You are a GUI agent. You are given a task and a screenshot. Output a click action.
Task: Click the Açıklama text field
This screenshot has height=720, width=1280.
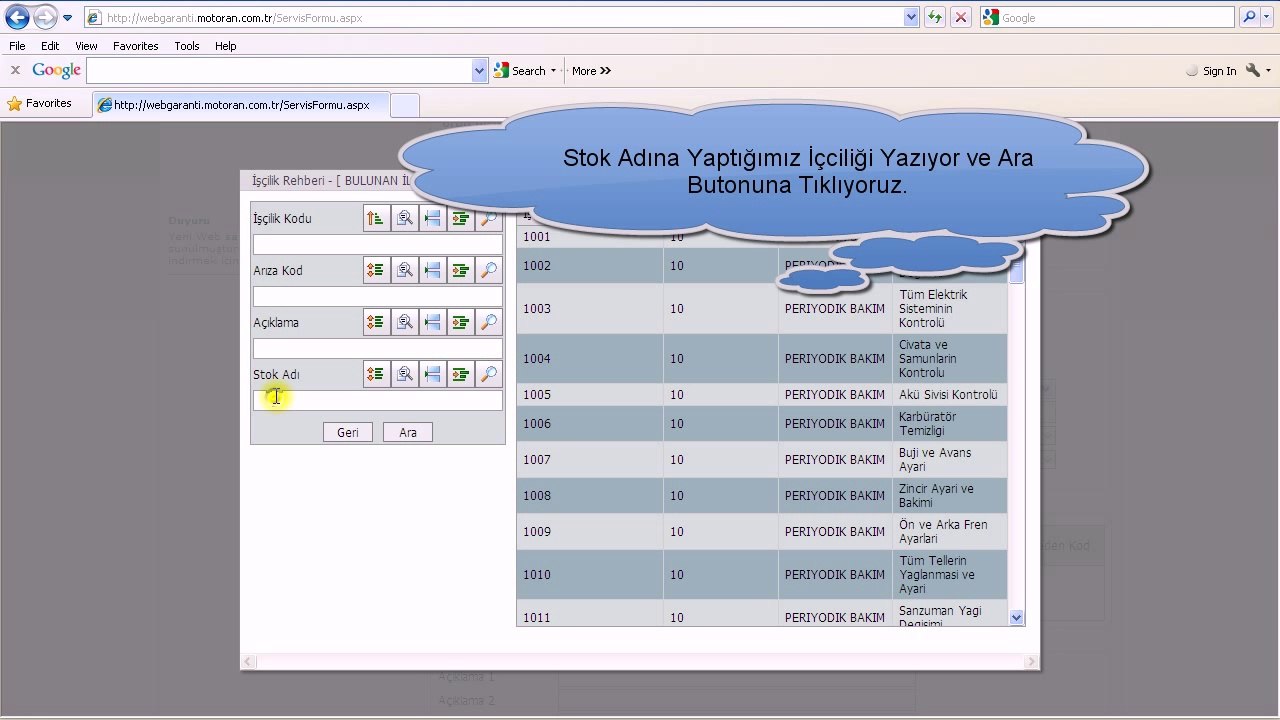coord(378,347)
